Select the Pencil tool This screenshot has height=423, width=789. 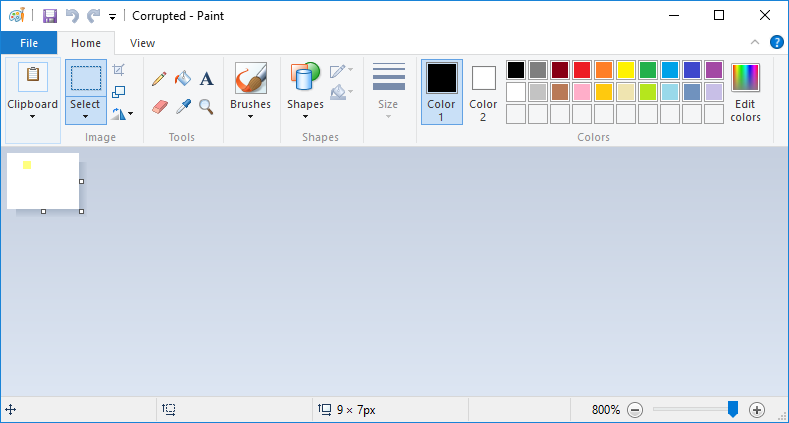coord(159,79)
